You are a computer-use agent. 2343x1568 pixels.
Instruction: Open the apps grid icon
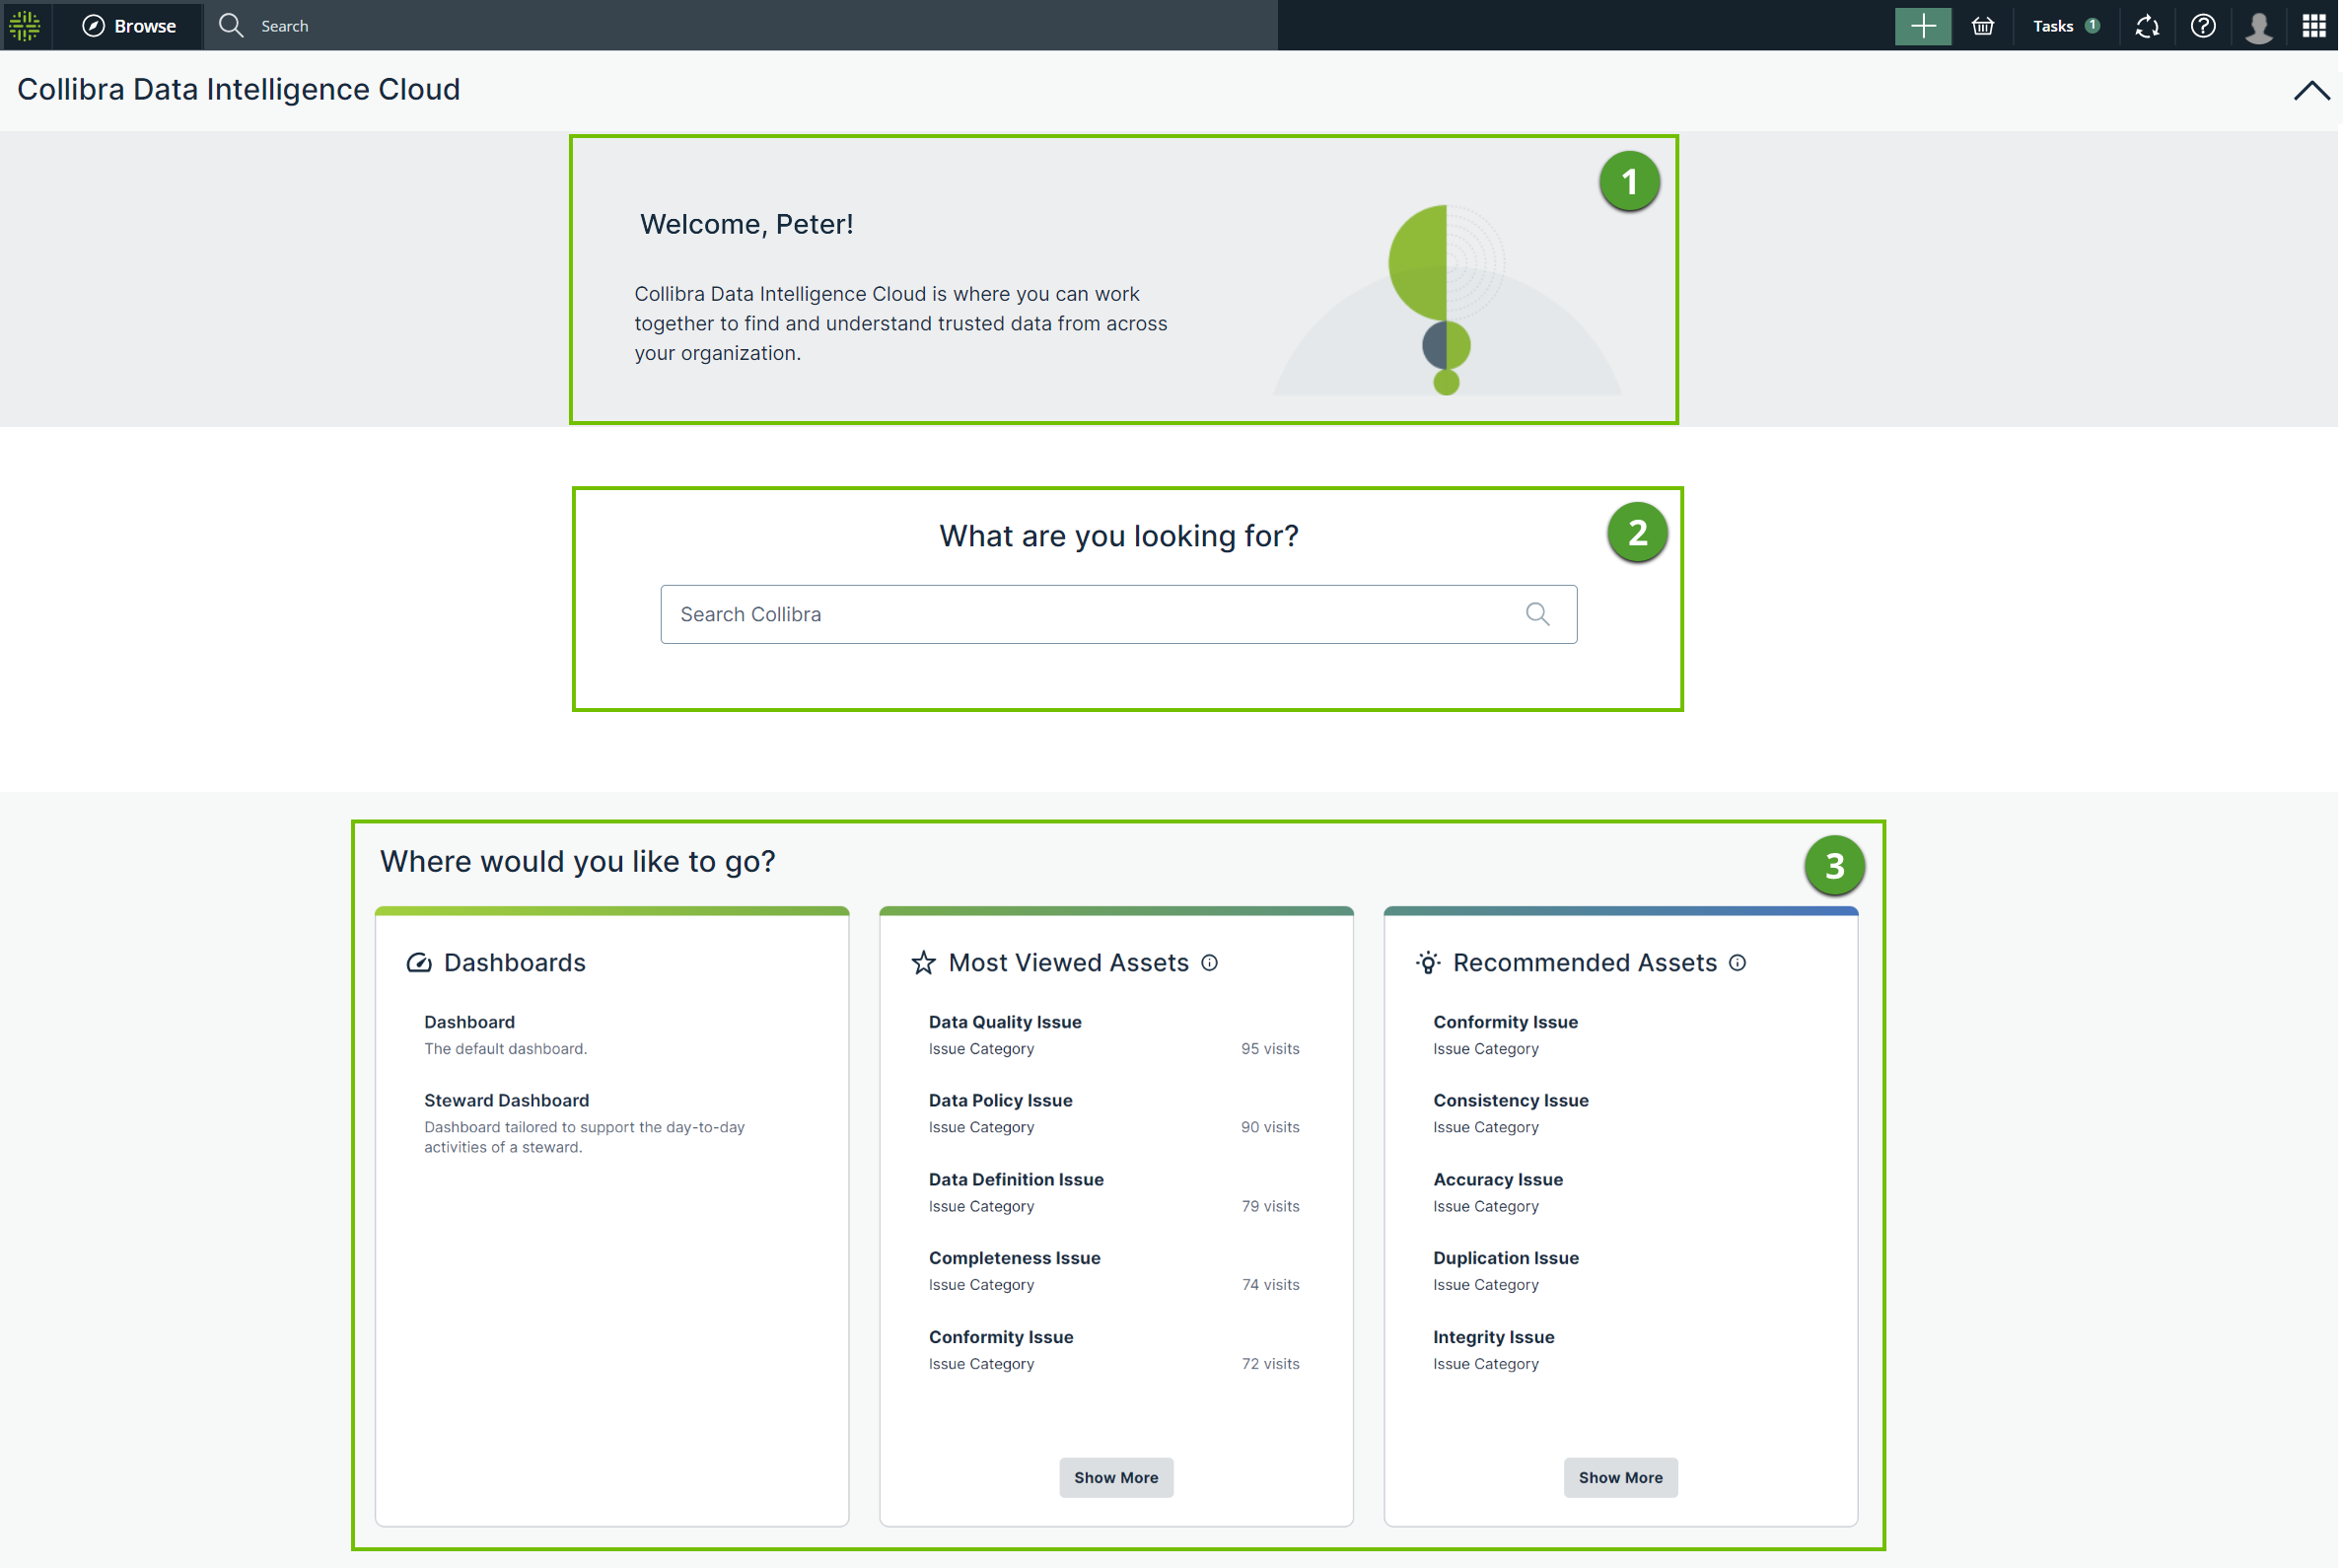pos(2314,26)
